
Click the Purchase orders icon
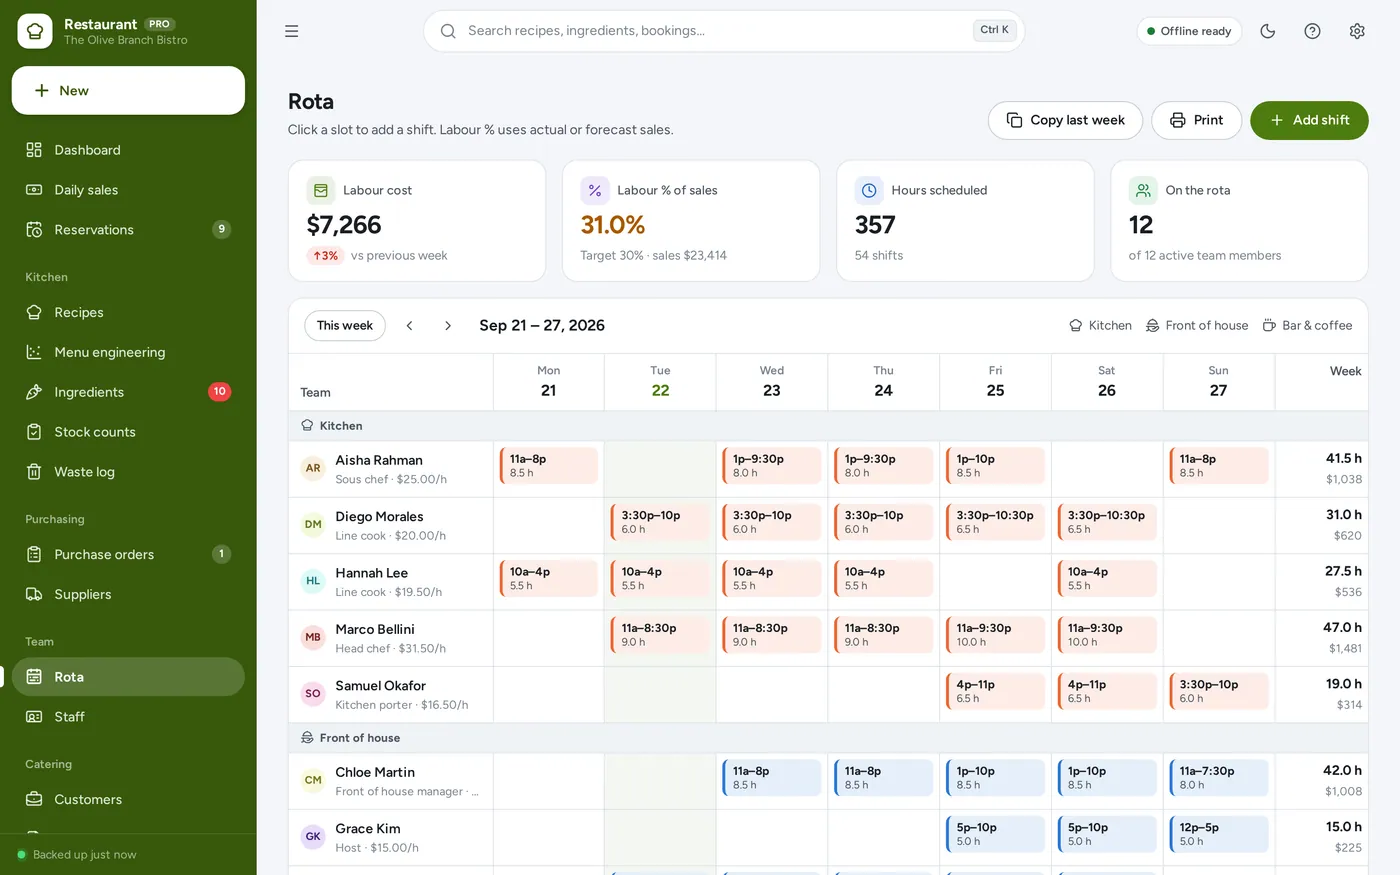34,554
